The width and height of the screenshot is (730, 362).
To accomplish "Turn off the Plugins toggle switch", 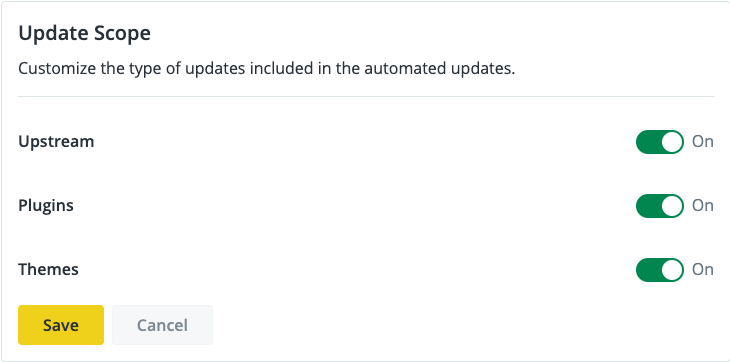I will click(660, 206).
